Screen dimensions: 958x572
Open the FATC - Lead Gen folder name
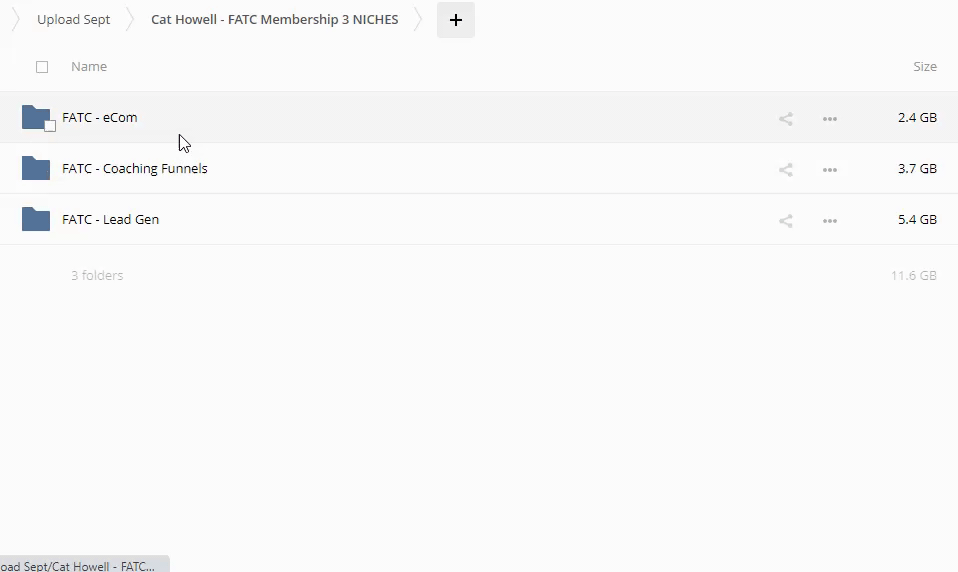coord(111,220)
